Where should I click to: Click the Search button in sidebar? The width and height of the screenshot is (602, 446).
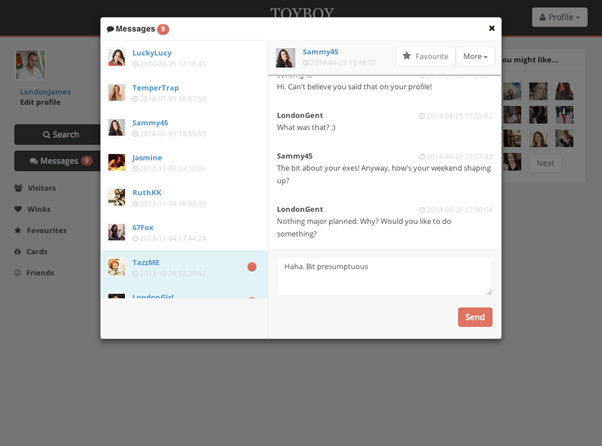click(58, 134)
